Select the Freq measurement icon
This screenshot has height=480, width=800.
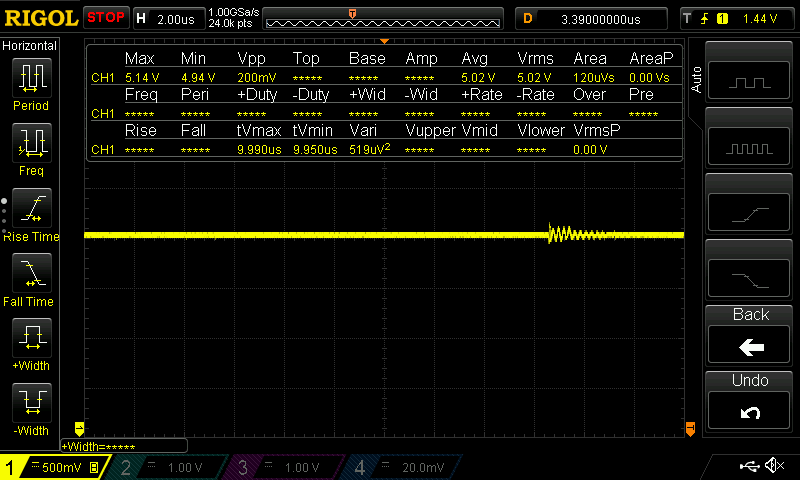[x=32, y=142]
